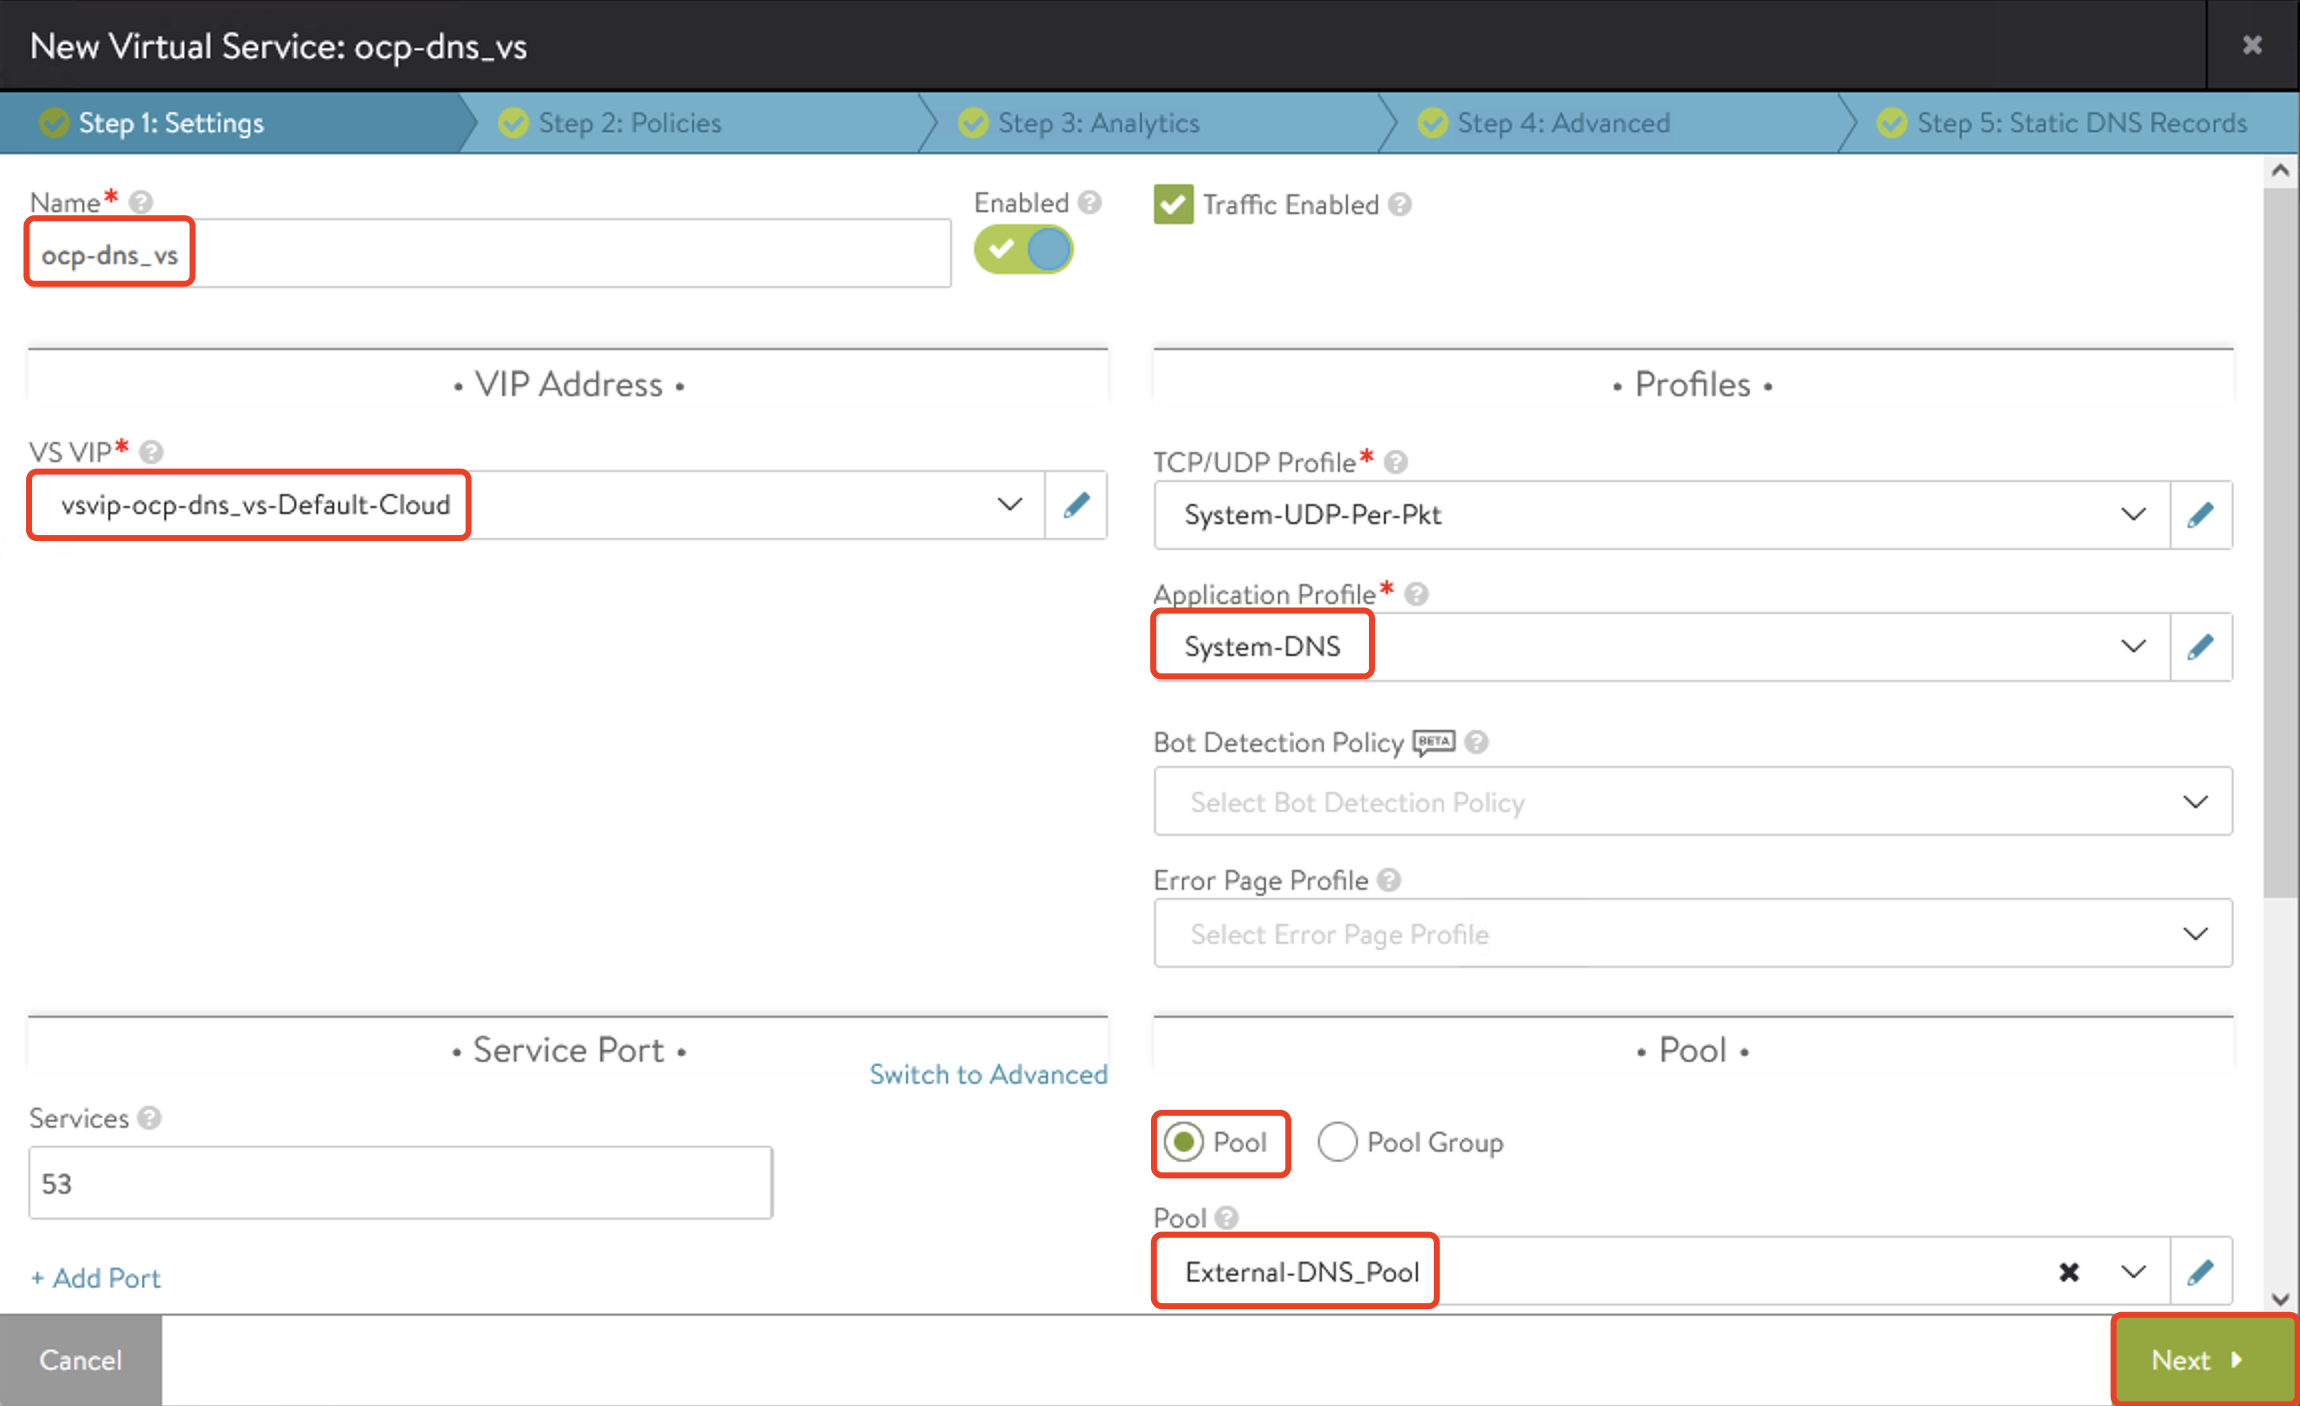This screenshot has height=1406, width=2300.
Task: Go to Step 2: Policies tab
Action: [629, 123]
